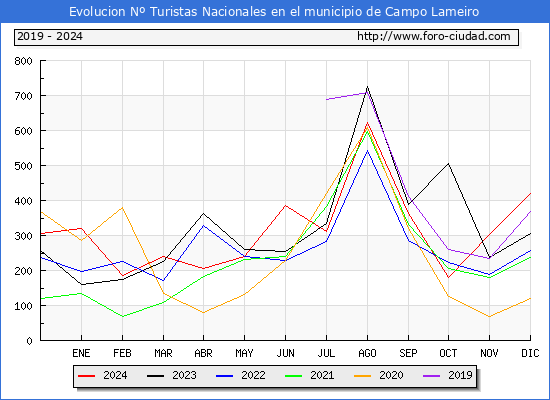
Task: Click the 700 value on the vertical axis
Action: (23, 96)
